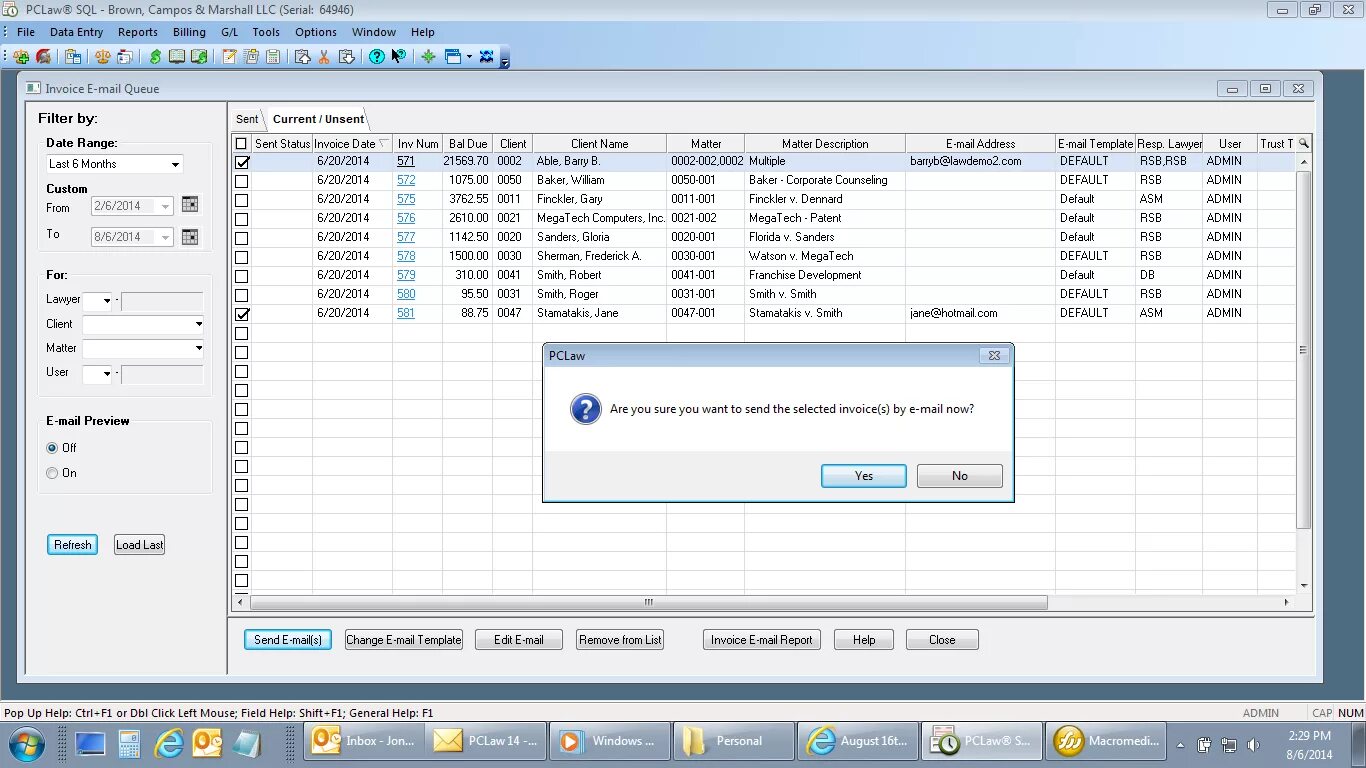Click the ledger book with green arrows icon
Screen dimensions: 1366x768
coord(199,57)
